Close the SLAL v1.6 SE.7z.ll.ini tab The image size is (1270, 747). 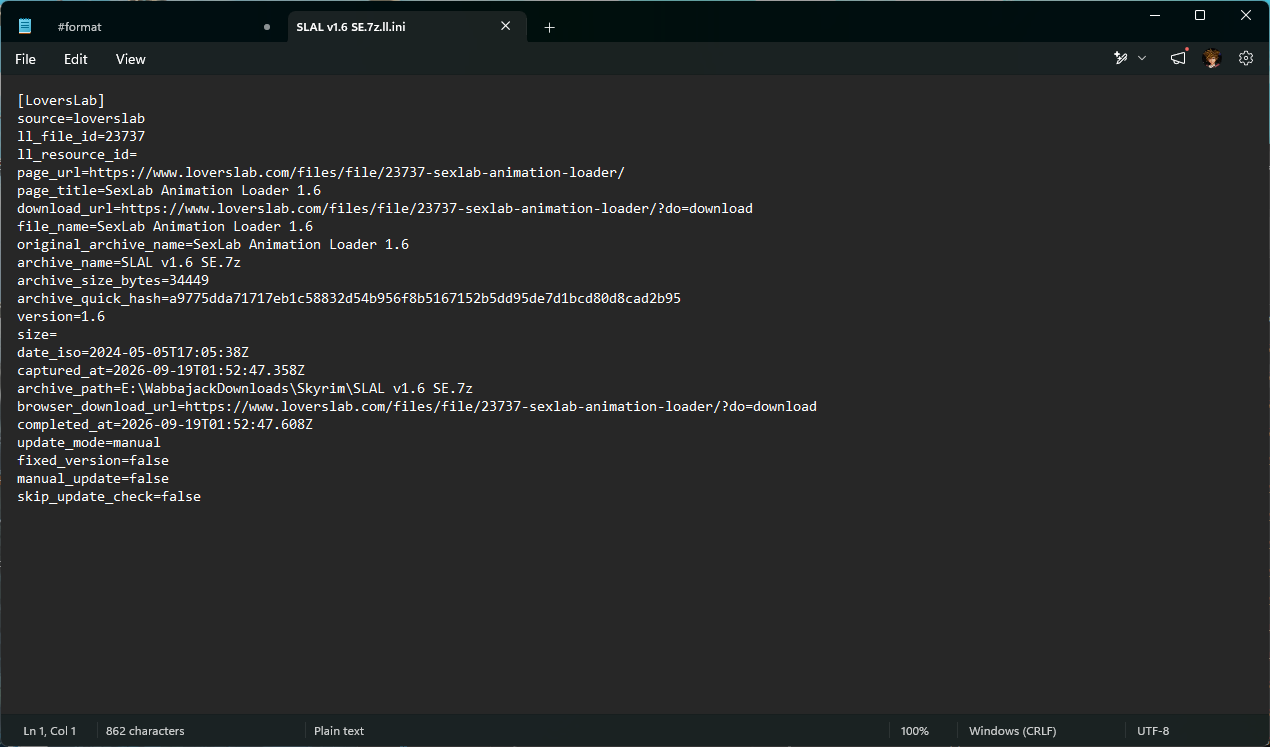coord(506,27)
